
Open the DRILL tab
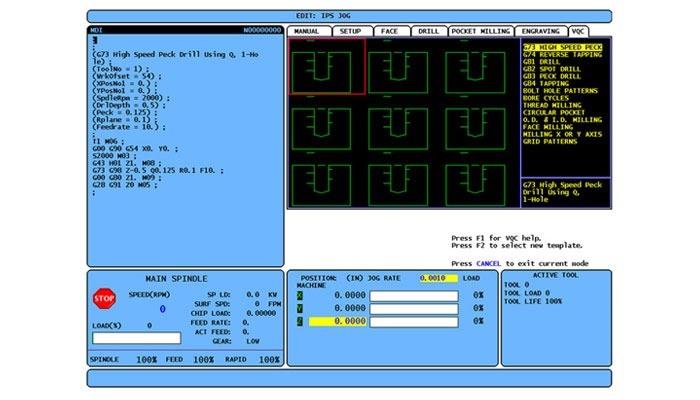tap(429, 31)
